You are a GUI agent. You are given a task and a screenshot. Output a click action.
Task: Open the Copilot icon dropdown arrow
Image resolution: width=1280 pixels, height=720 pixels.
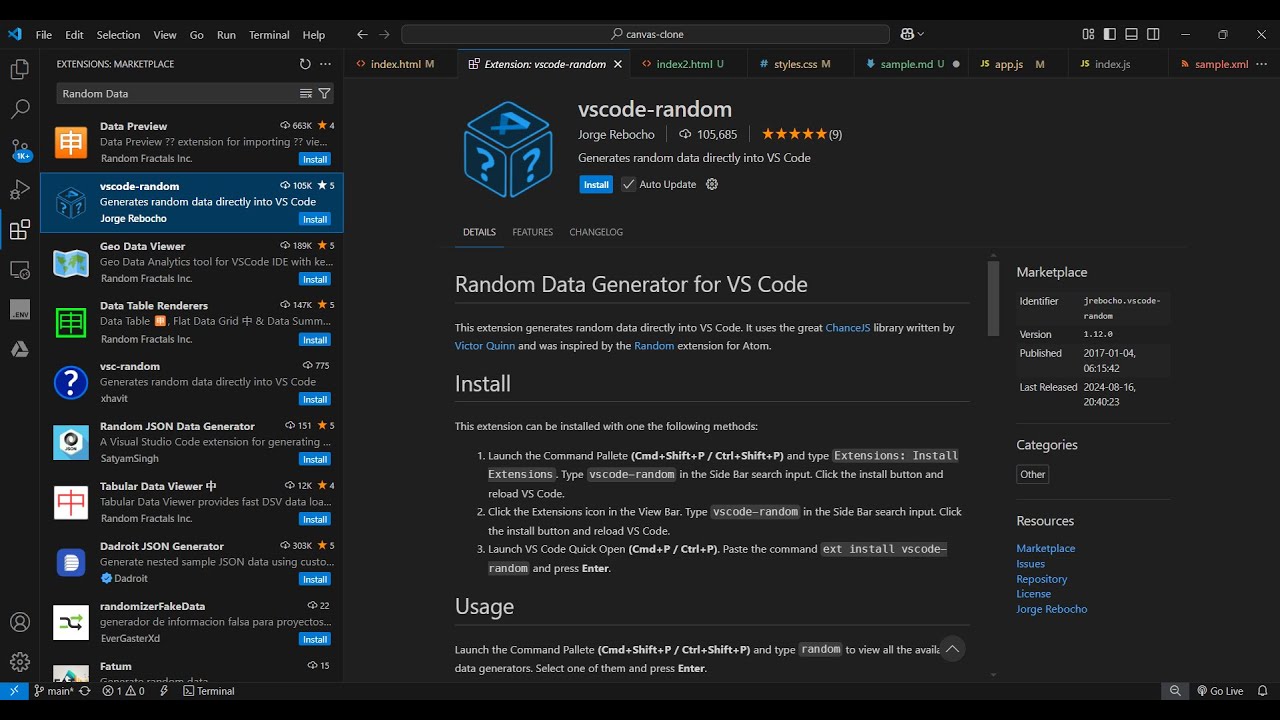click(x=921, y=34)
